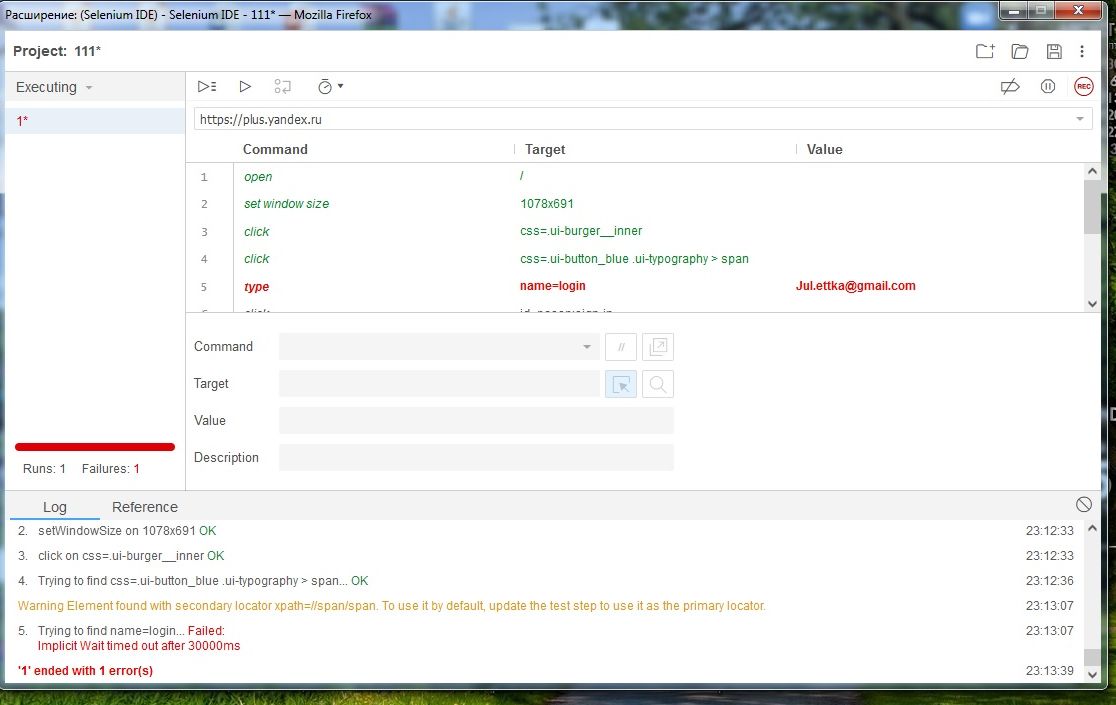Image resolution: width=1116 pixels, height=705 pixels.
Task: Switch to the Log tab
Action: point(55,507)
